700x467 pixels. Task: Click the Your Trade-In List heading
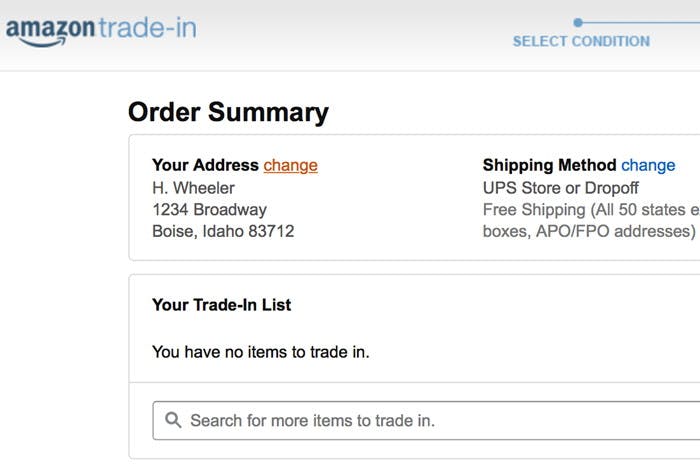point(221,304)
